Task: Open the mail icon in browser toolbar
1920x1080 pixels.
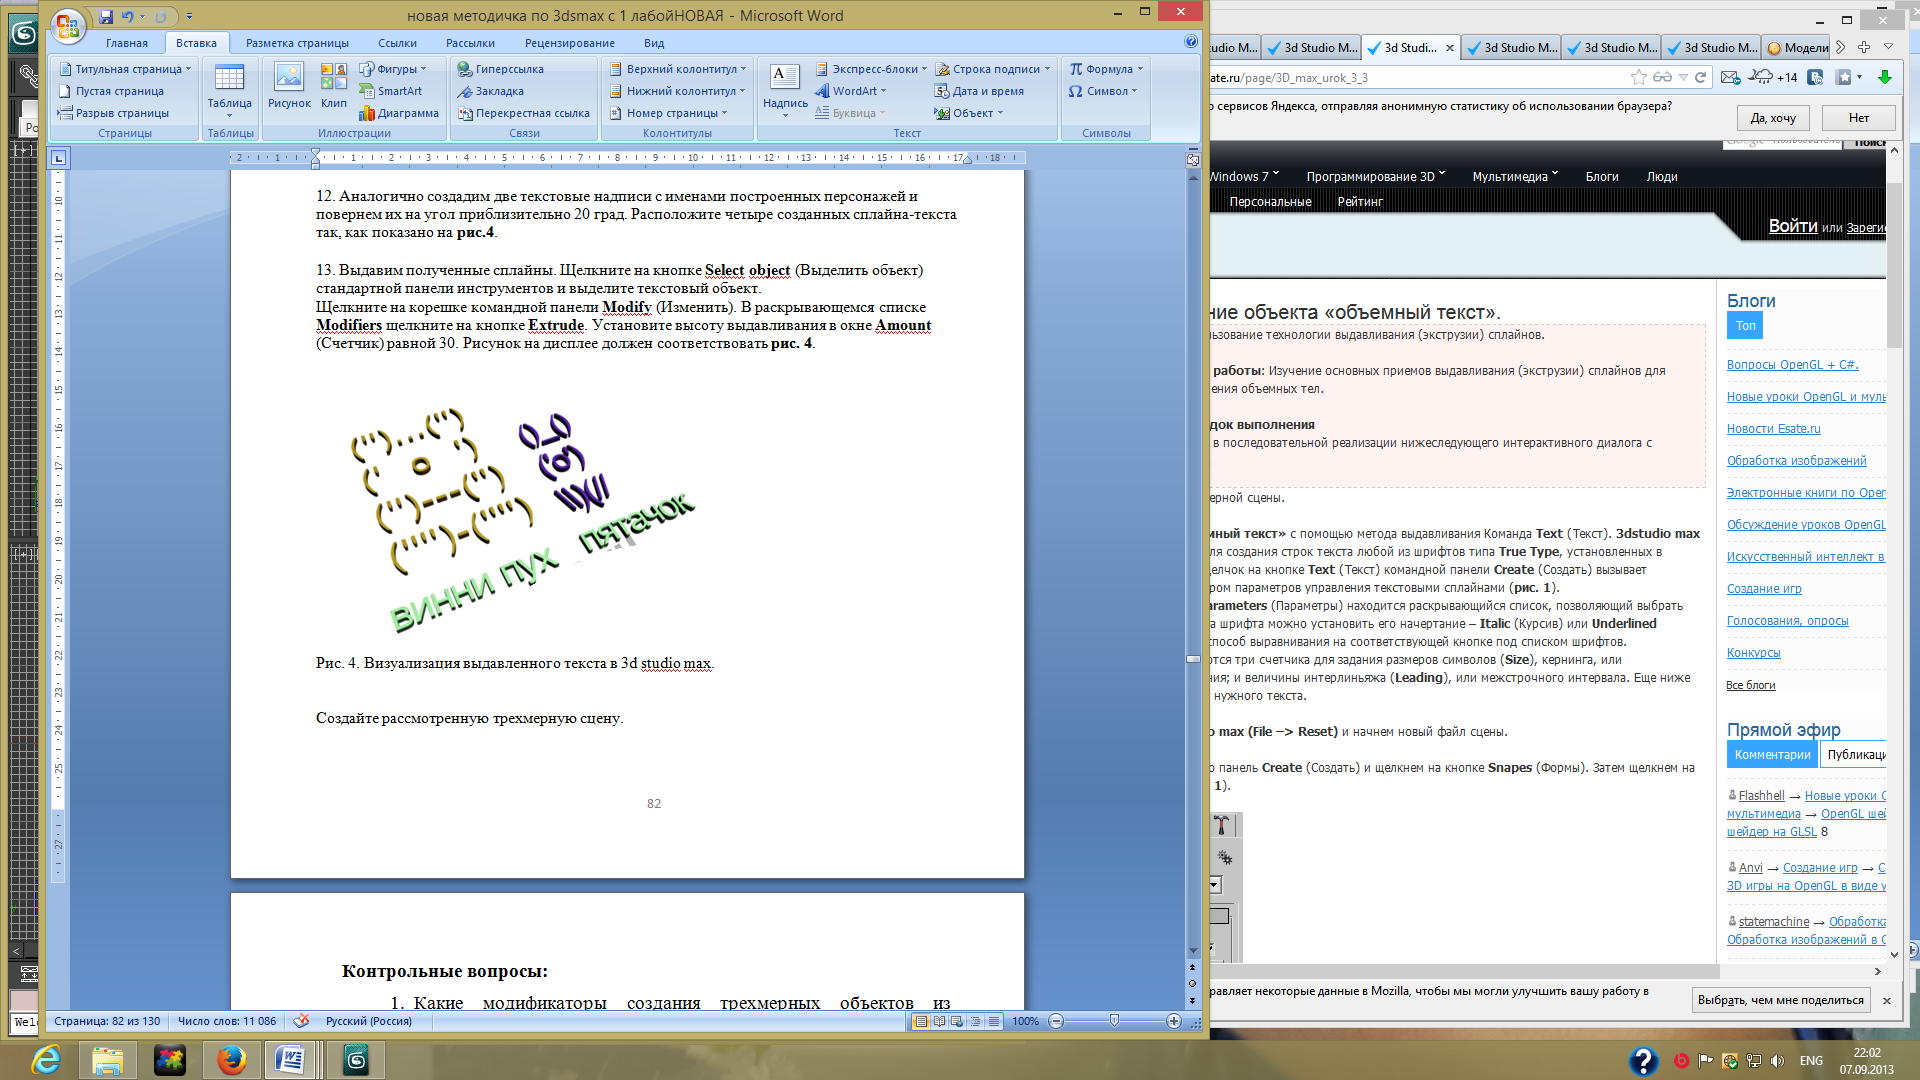Action: [x=1730, y=77]
